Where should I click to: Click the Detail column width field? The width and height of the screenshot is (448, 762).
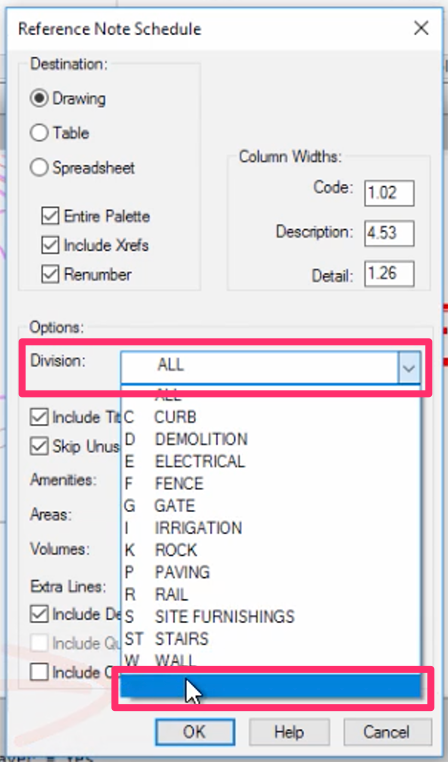(x=389, y=274)
